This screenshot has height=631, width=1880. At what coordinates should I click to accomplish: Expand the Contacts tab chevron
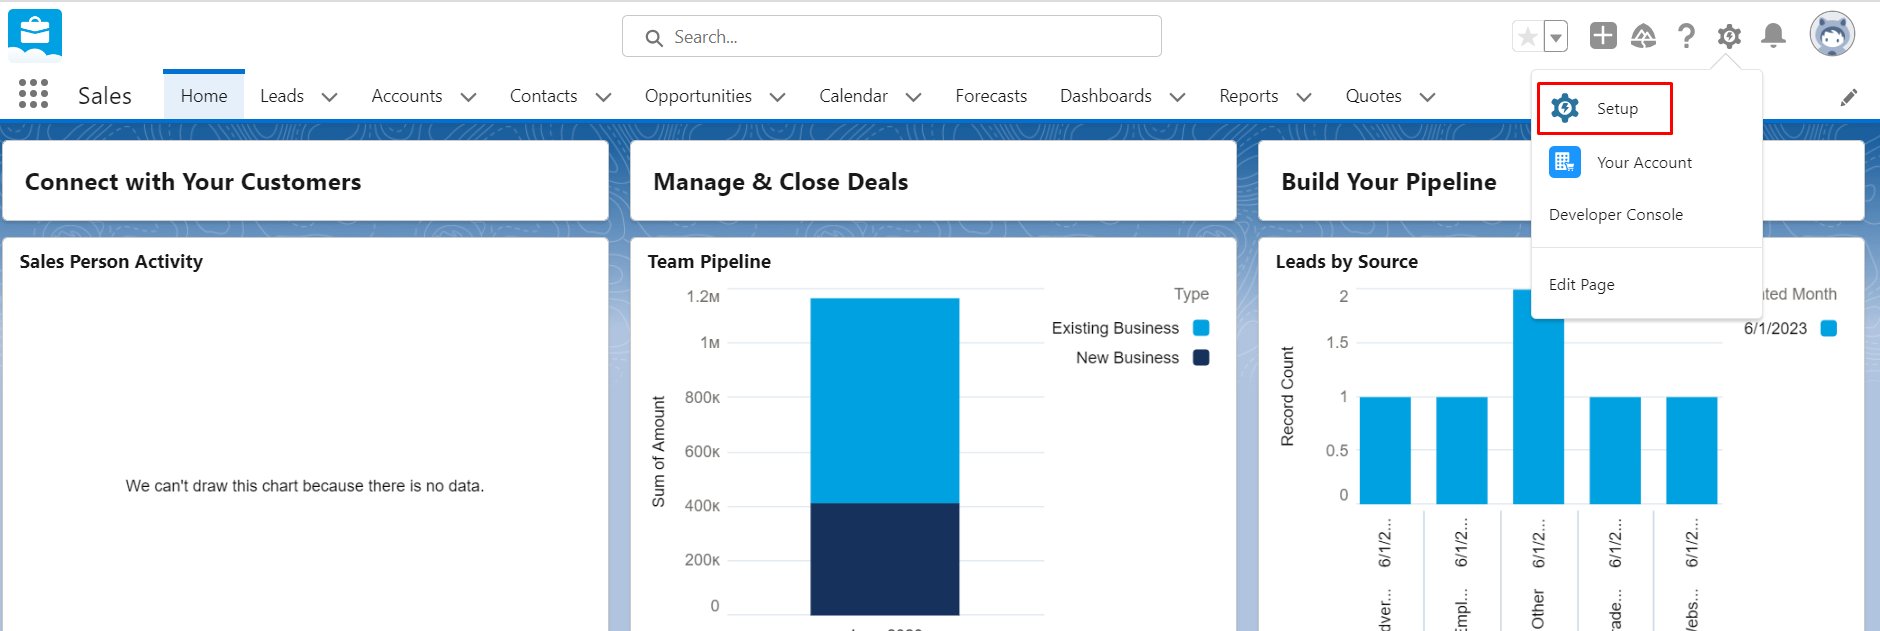(603, 97)
